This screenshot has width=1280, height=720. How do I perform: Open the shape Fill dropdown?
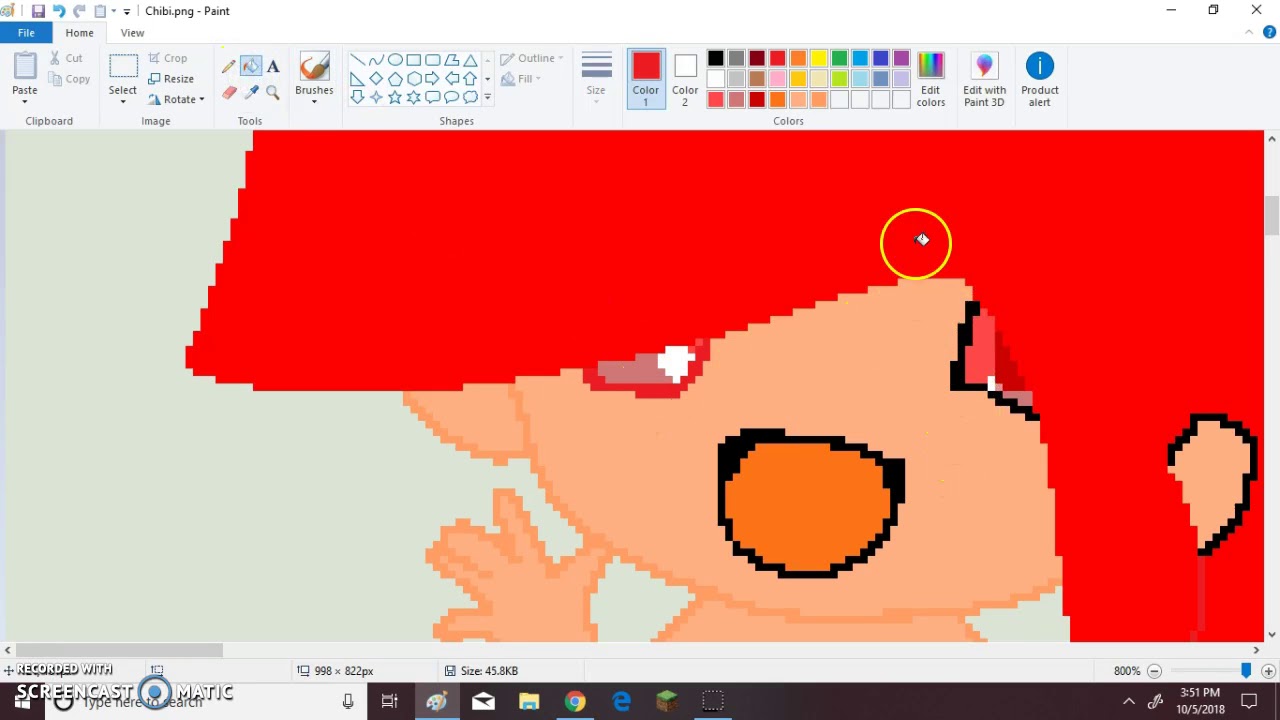[521, 79]
